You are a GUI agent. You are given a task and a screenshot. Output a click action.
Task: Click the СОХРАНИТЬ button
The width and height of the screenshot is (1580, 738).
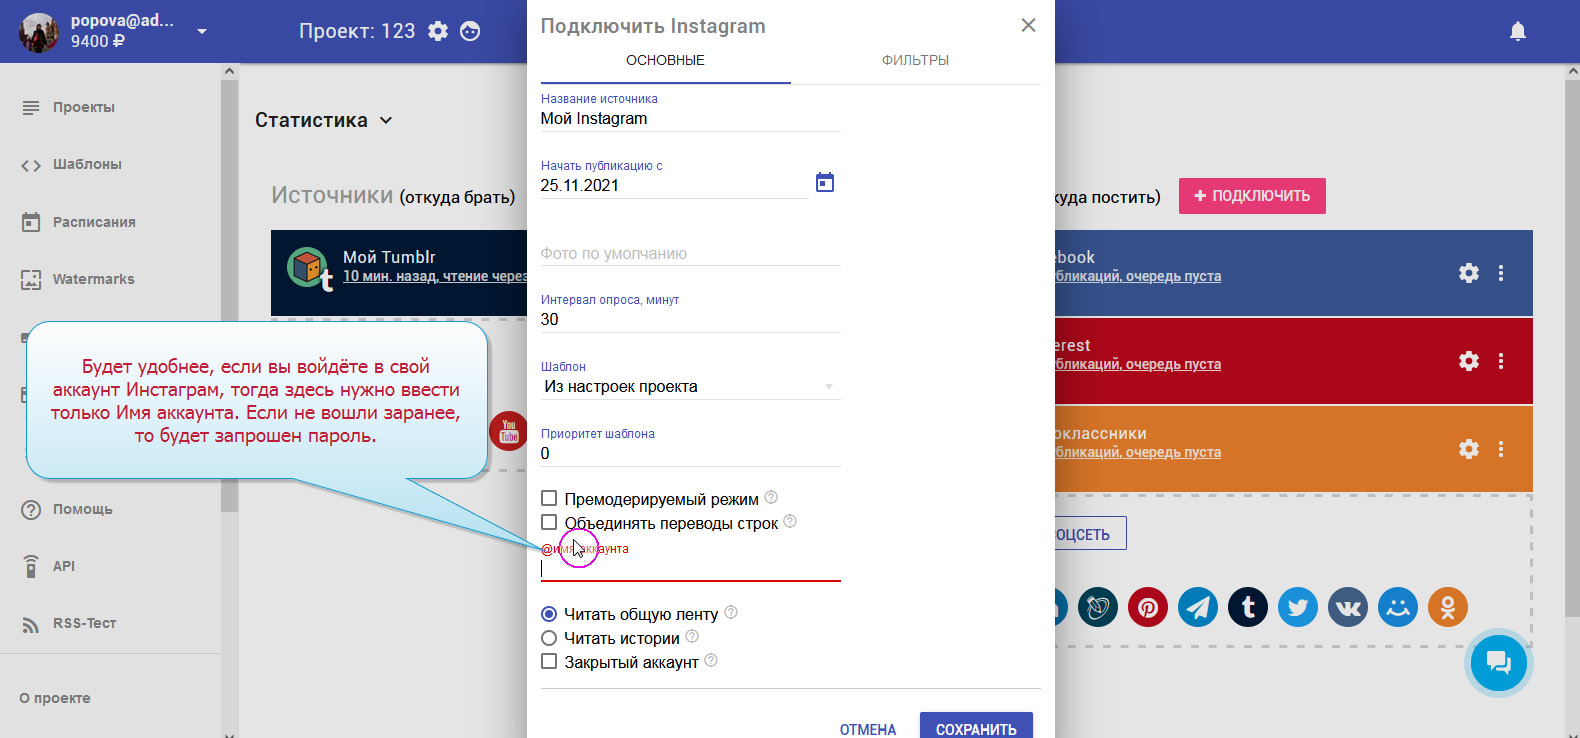point(975,728)
